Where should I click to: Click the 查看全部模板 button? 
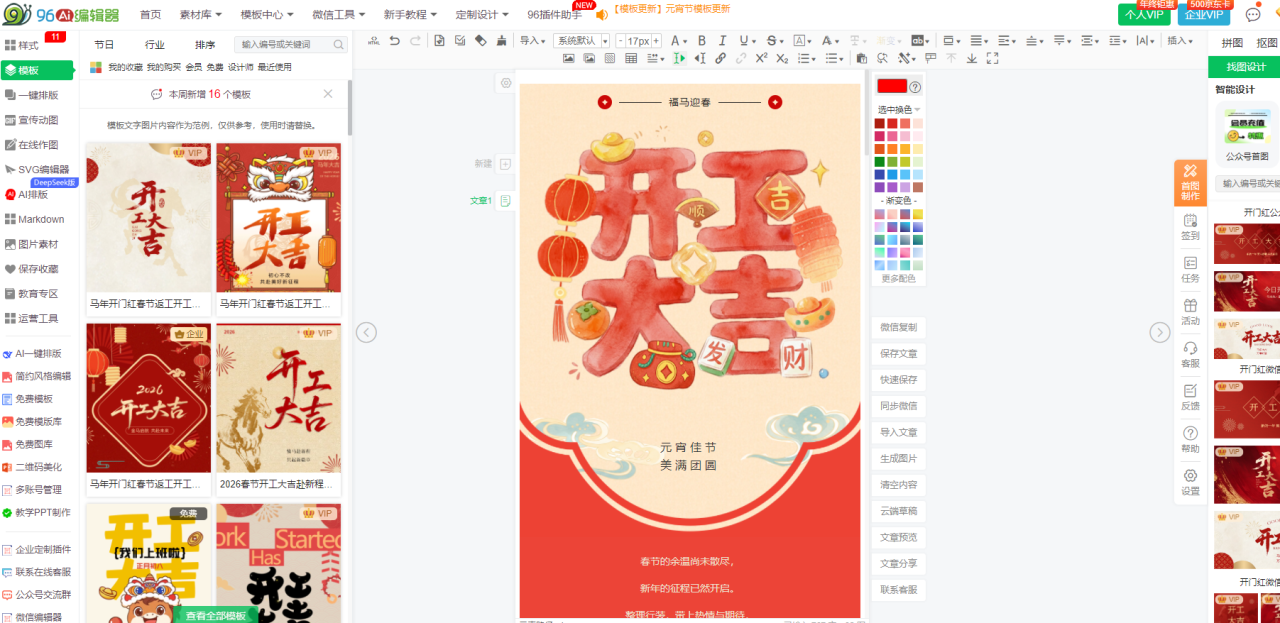215,615
